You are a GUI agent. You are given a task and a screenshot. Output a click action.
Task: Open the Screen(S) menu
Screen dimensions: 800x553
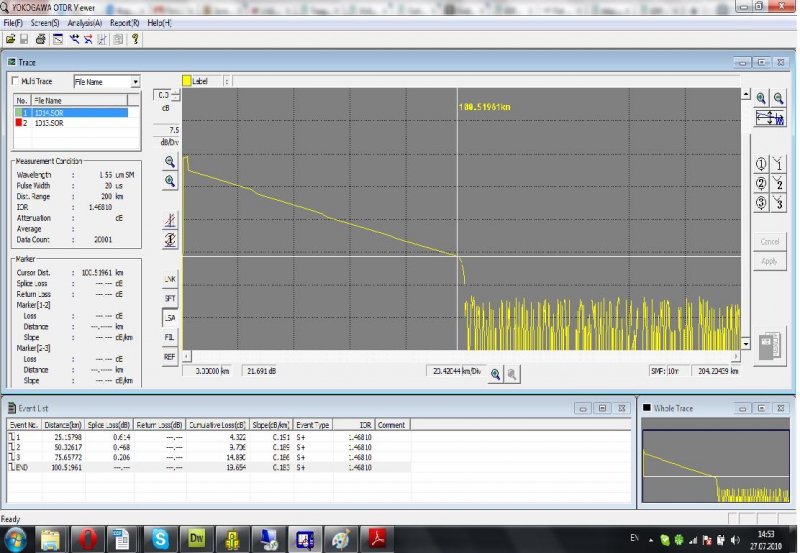tap(45, 23)
